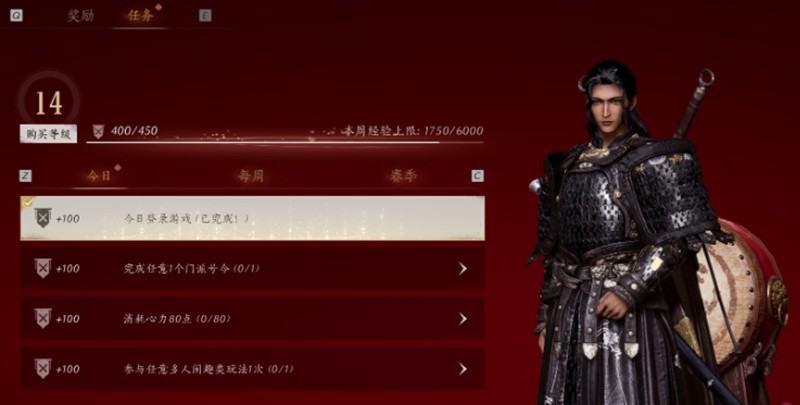This screenshot has width=800, height=405.
Task: Click the E key hint icon
Action: 205,15
